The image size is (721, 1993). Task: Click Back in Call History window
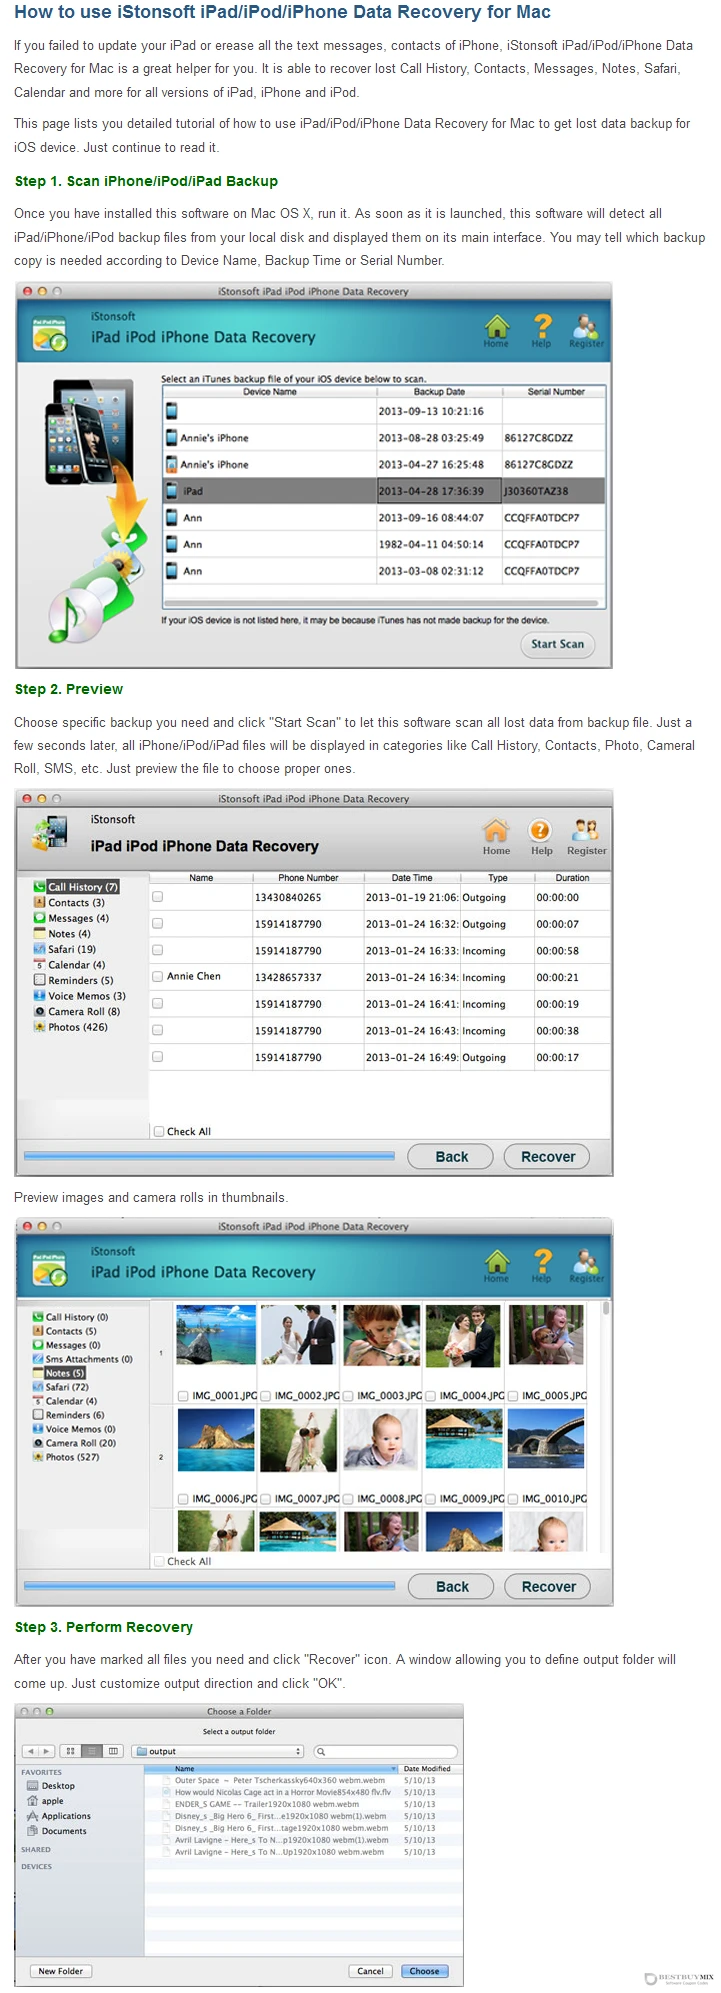[451, 1157]
